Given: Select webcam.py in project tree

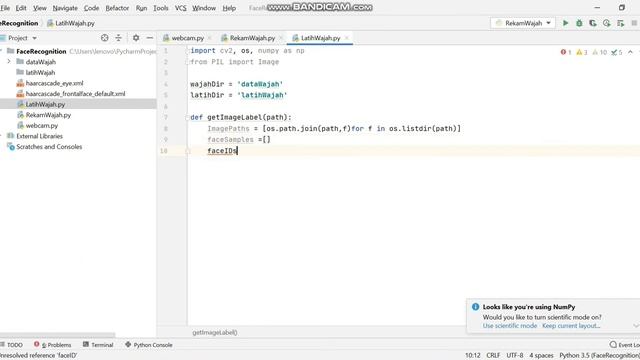Looking at the screenshot, I should coord(42,125).
